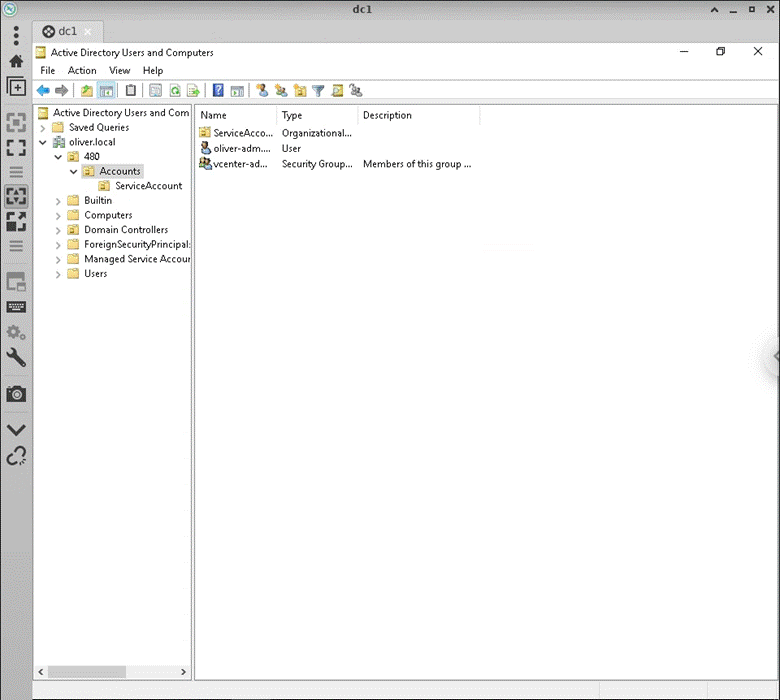Open preferences via the gears sidebar icon
Image resolution: width=780 pixels, height=700 pixels.
pos(16,332)
